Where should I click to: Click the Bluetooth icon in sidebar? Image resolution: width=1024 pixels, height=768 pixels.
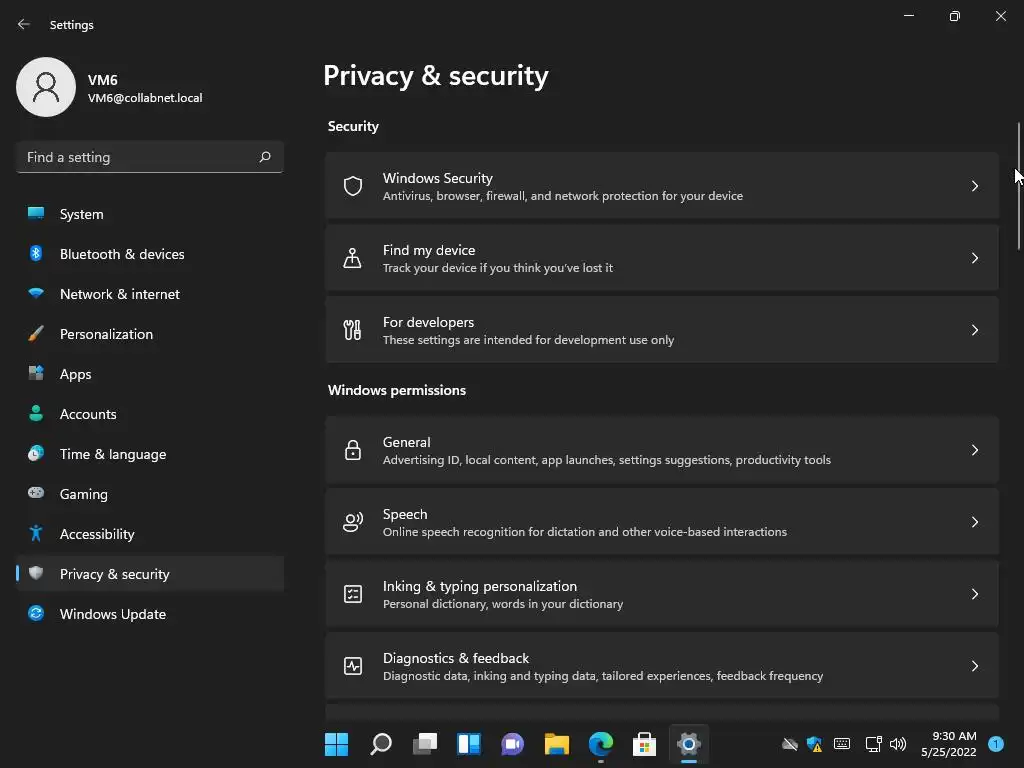pos(36,253)
